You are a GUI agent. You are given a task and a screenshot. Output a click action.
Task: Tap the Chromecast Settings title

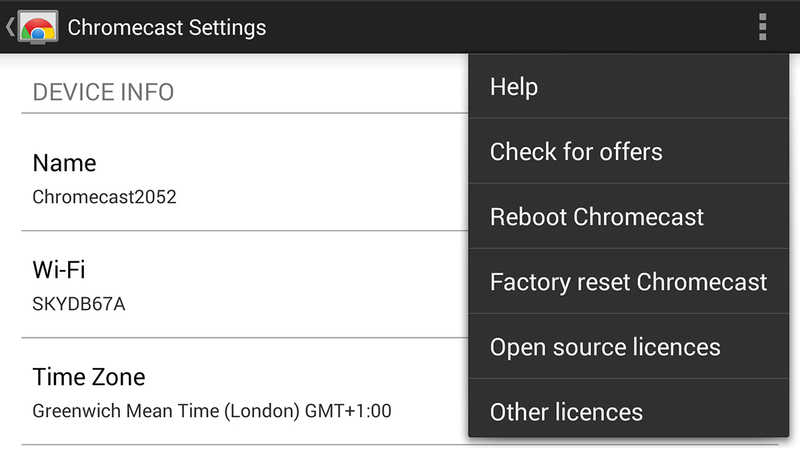coord(167,28)
